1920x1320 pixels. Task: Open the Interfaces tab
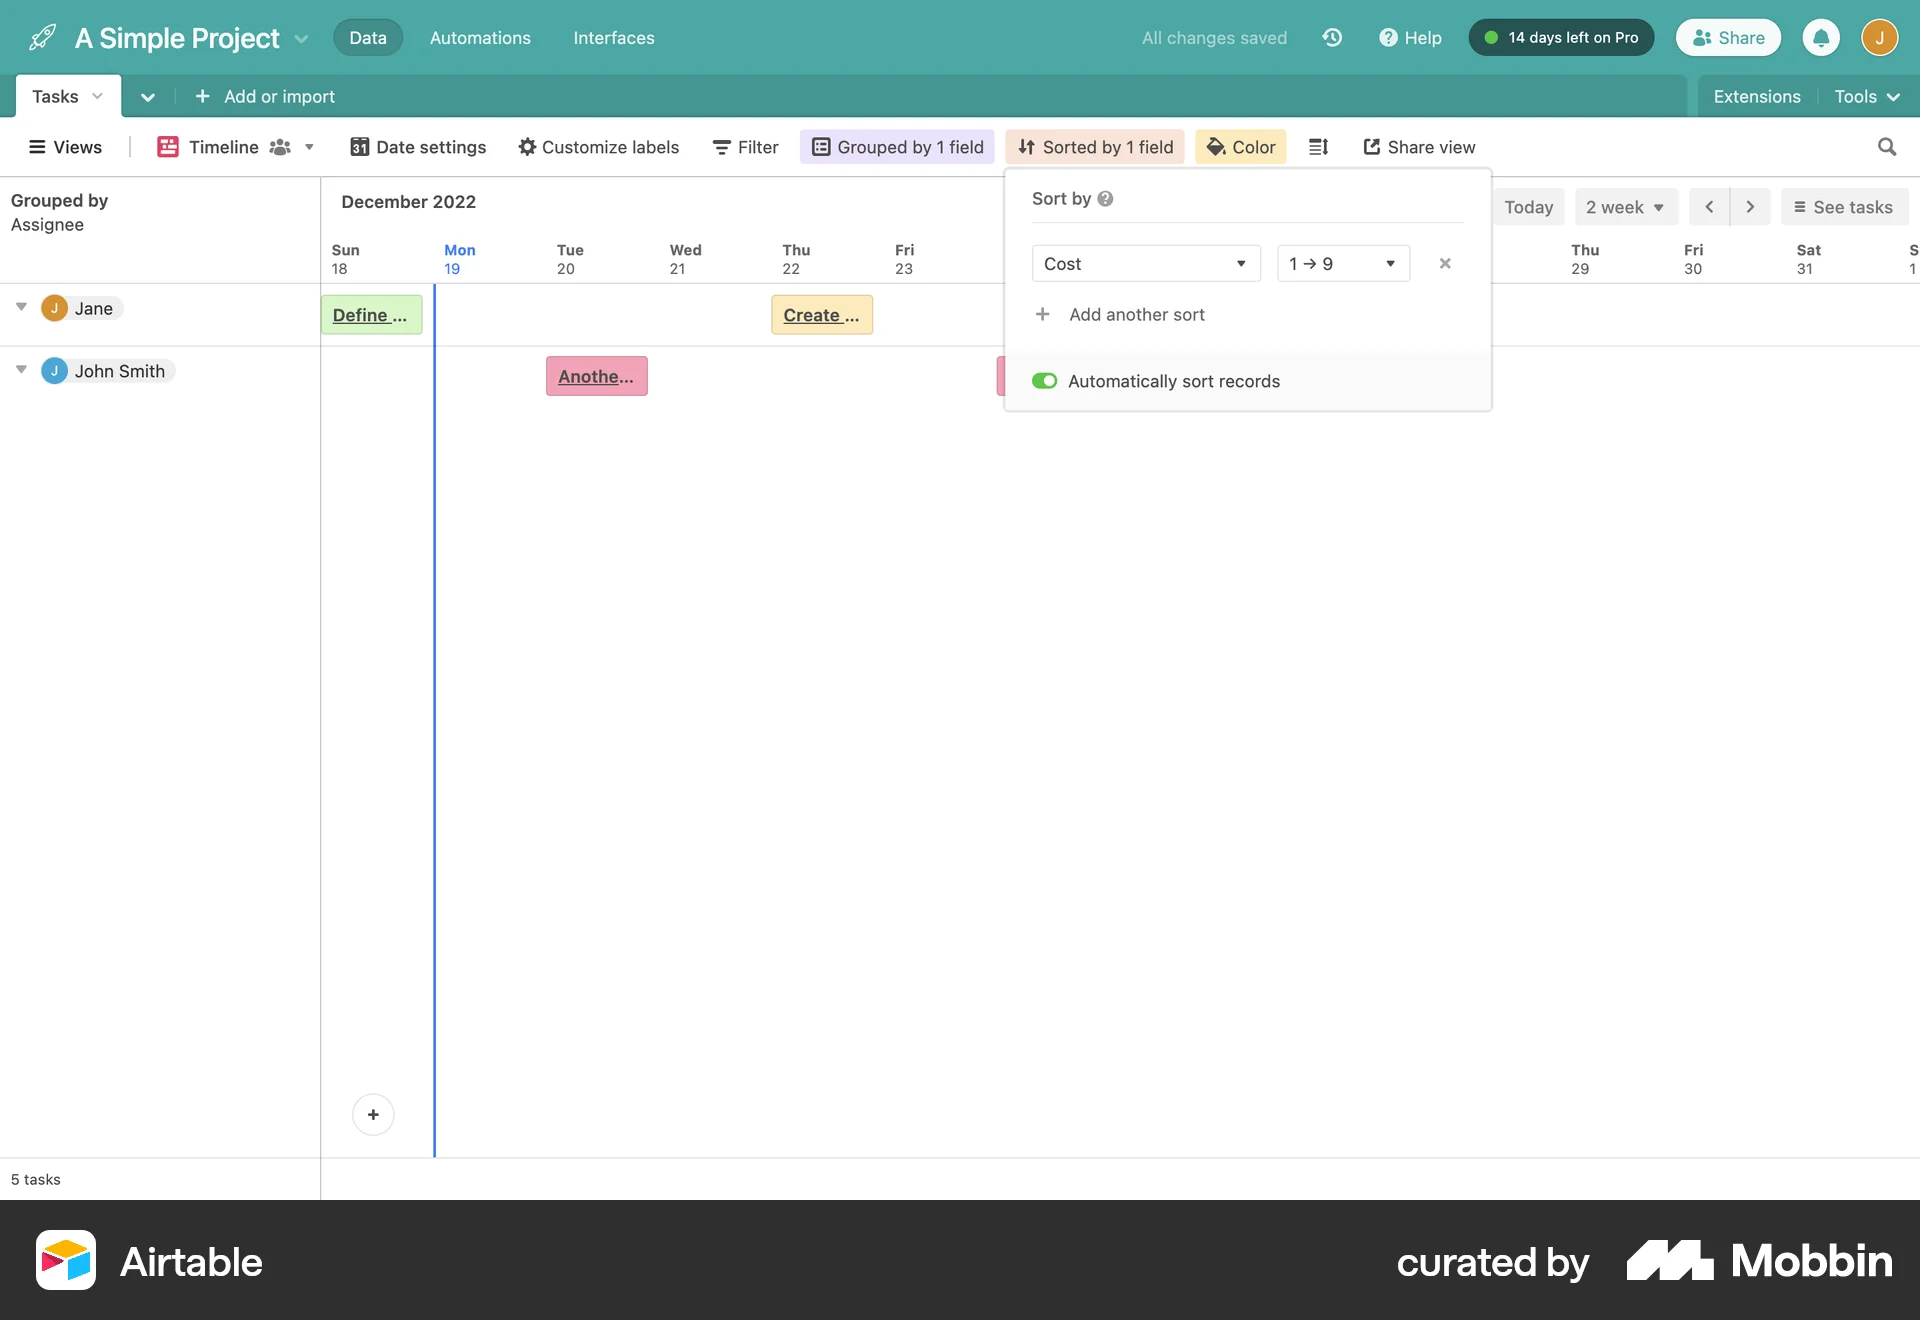click(x=613, y=37)
